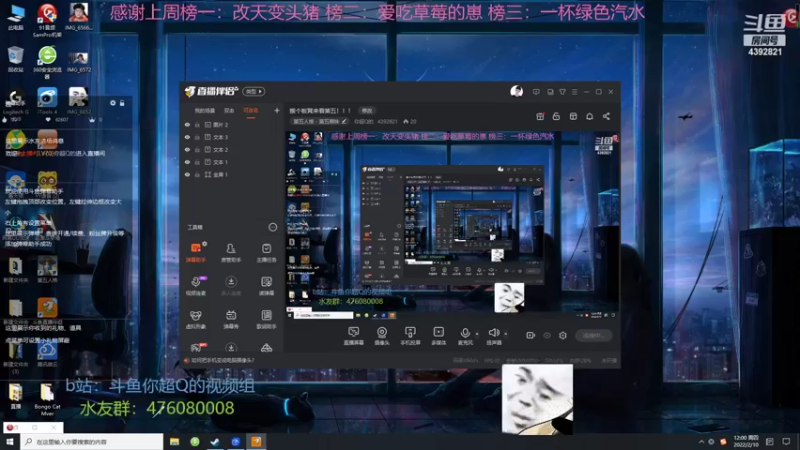Show hidden icons in system tray

click(x=701, y=442)
